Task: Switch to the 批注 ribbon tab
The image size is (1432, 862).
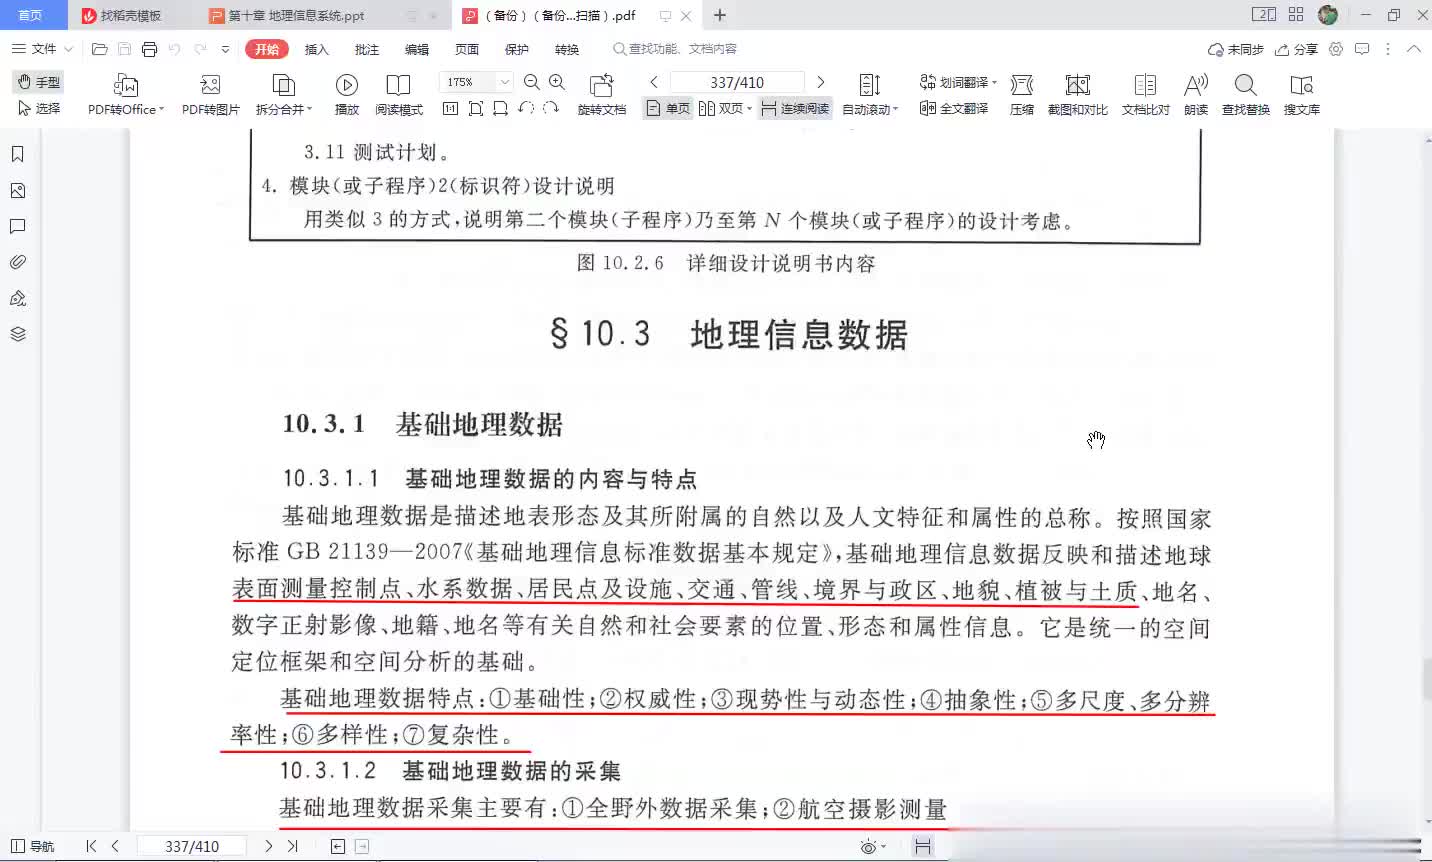Action: (367, 50)
